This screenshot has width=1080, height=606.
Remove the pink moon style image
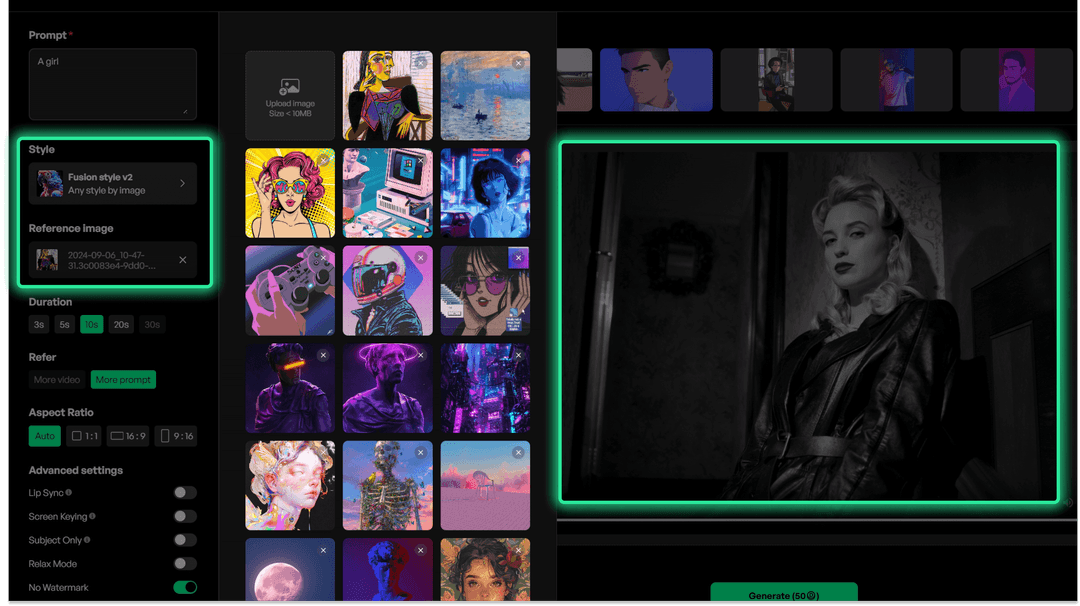pos(324,550)
